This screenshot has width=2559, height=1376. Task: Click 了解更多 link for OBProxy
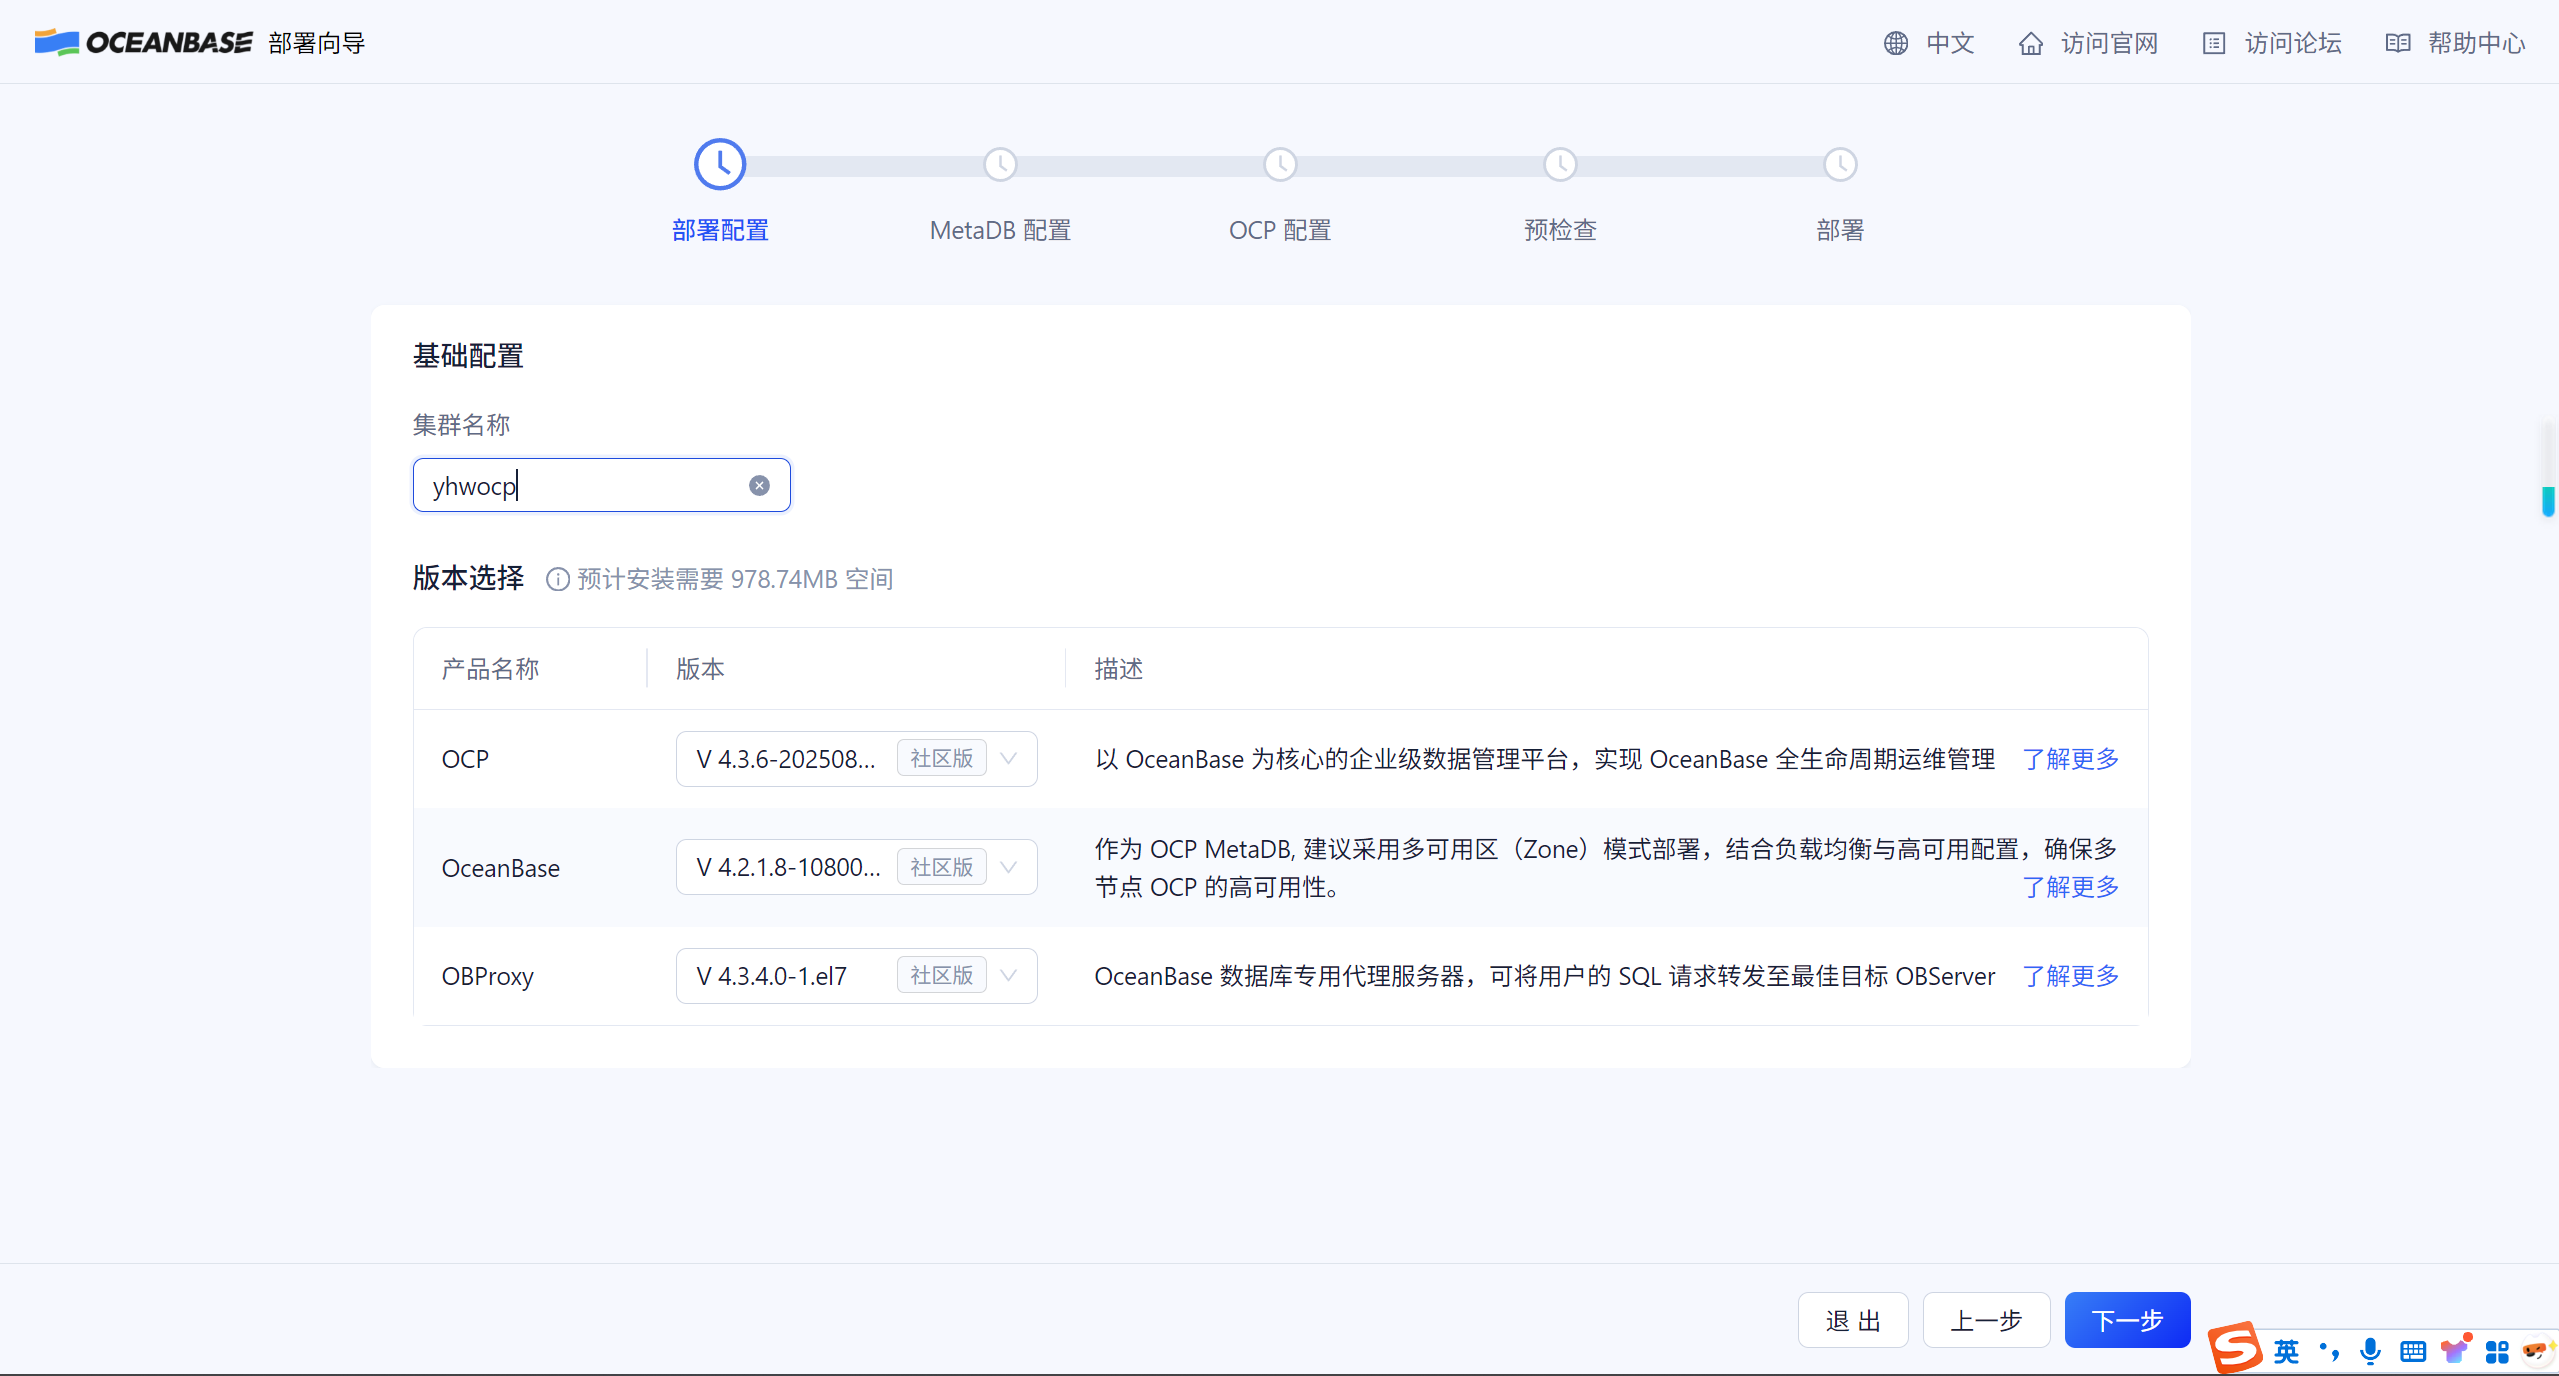click(x=2070, y=976)
